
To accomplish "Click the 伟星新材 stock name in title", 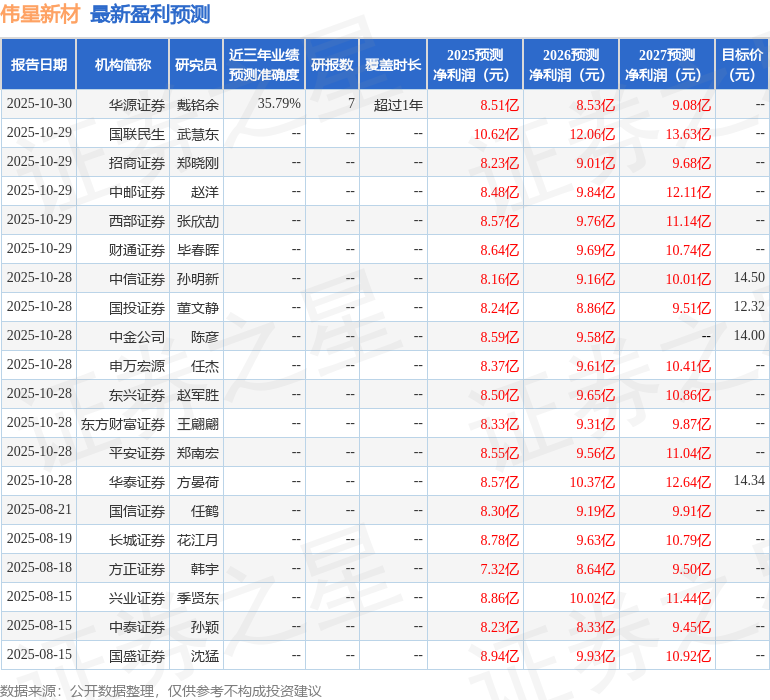I will coord(41,14).
